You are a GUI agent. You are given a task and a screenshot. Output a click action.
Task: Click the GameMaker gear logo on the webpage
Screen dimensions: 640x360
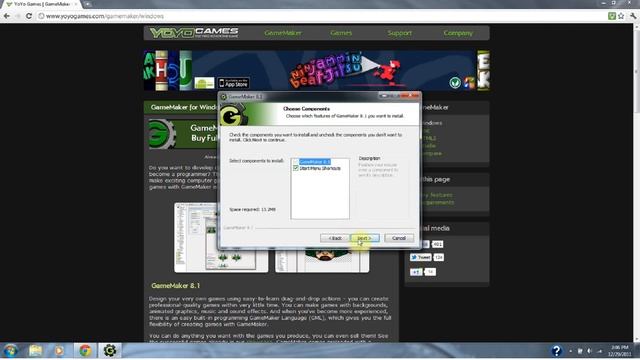pos(162,134)
